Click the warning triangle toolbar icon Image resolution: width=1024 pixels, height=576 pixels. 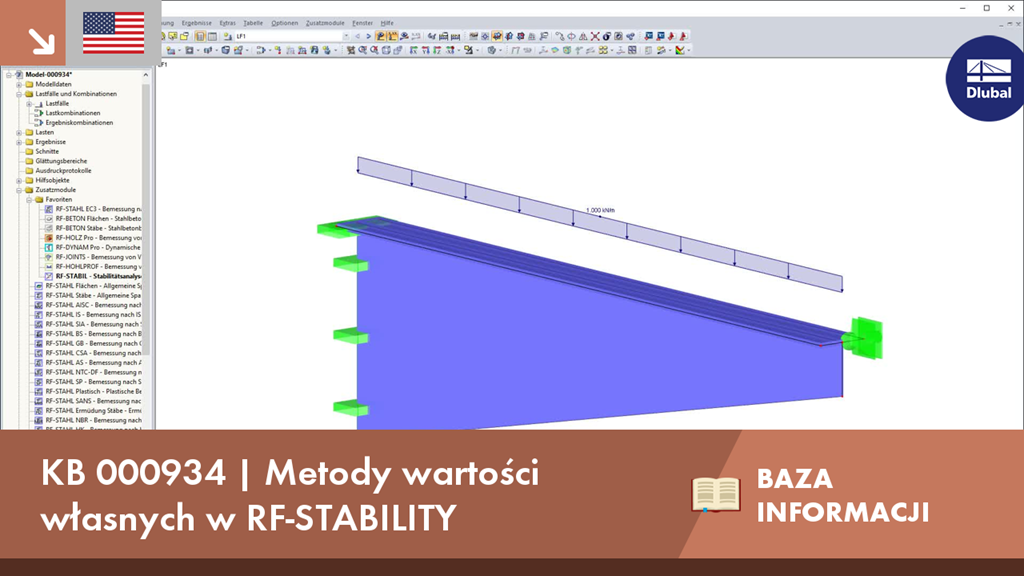tap(583, 36)
